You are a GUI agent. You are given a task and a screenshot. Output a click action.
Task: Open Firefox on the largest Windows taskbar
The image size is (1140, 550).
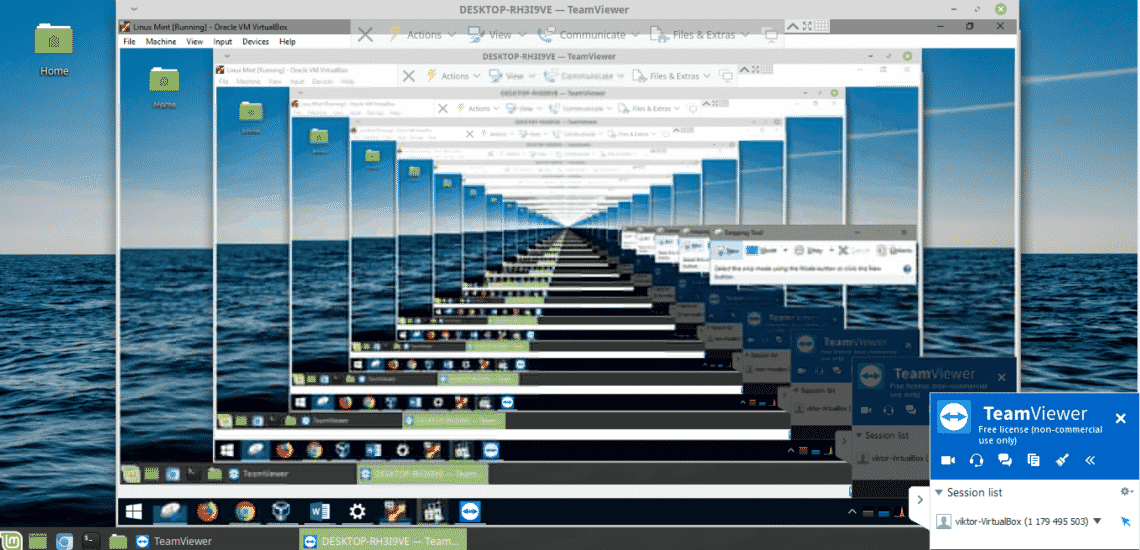[x=208, y=511]
